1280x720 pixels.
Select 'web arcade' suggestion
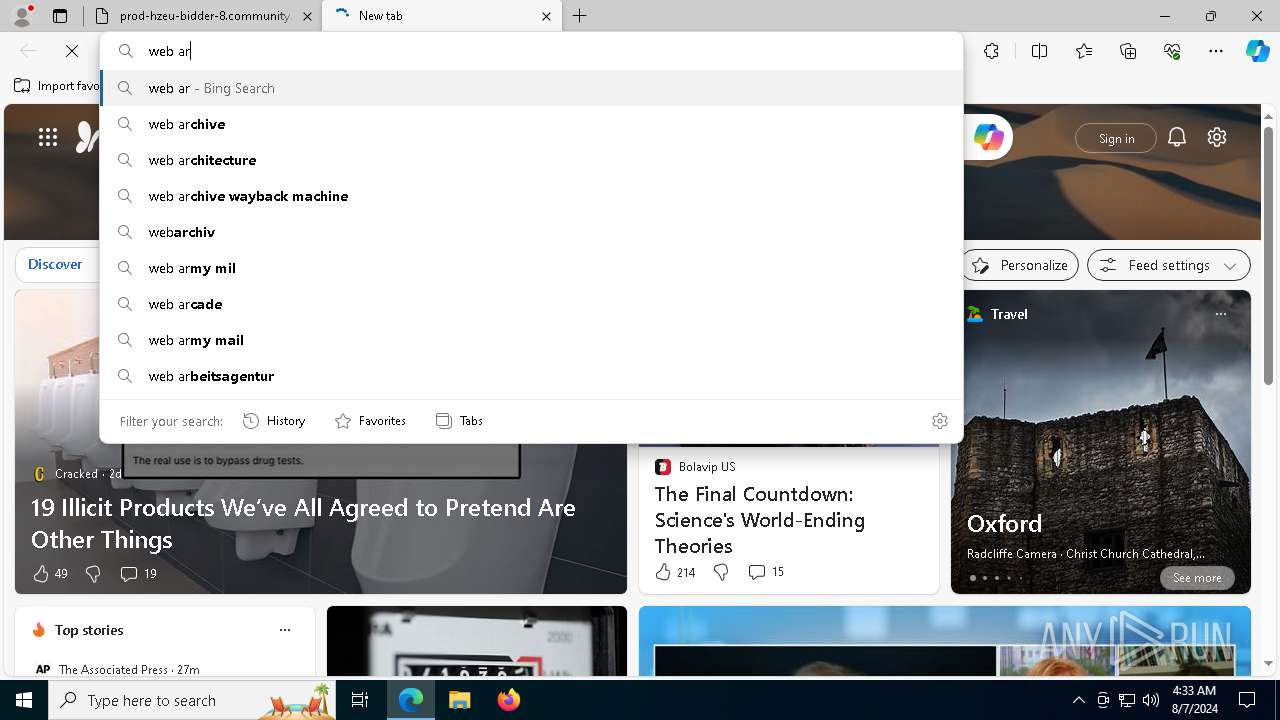tap(531, 304)
